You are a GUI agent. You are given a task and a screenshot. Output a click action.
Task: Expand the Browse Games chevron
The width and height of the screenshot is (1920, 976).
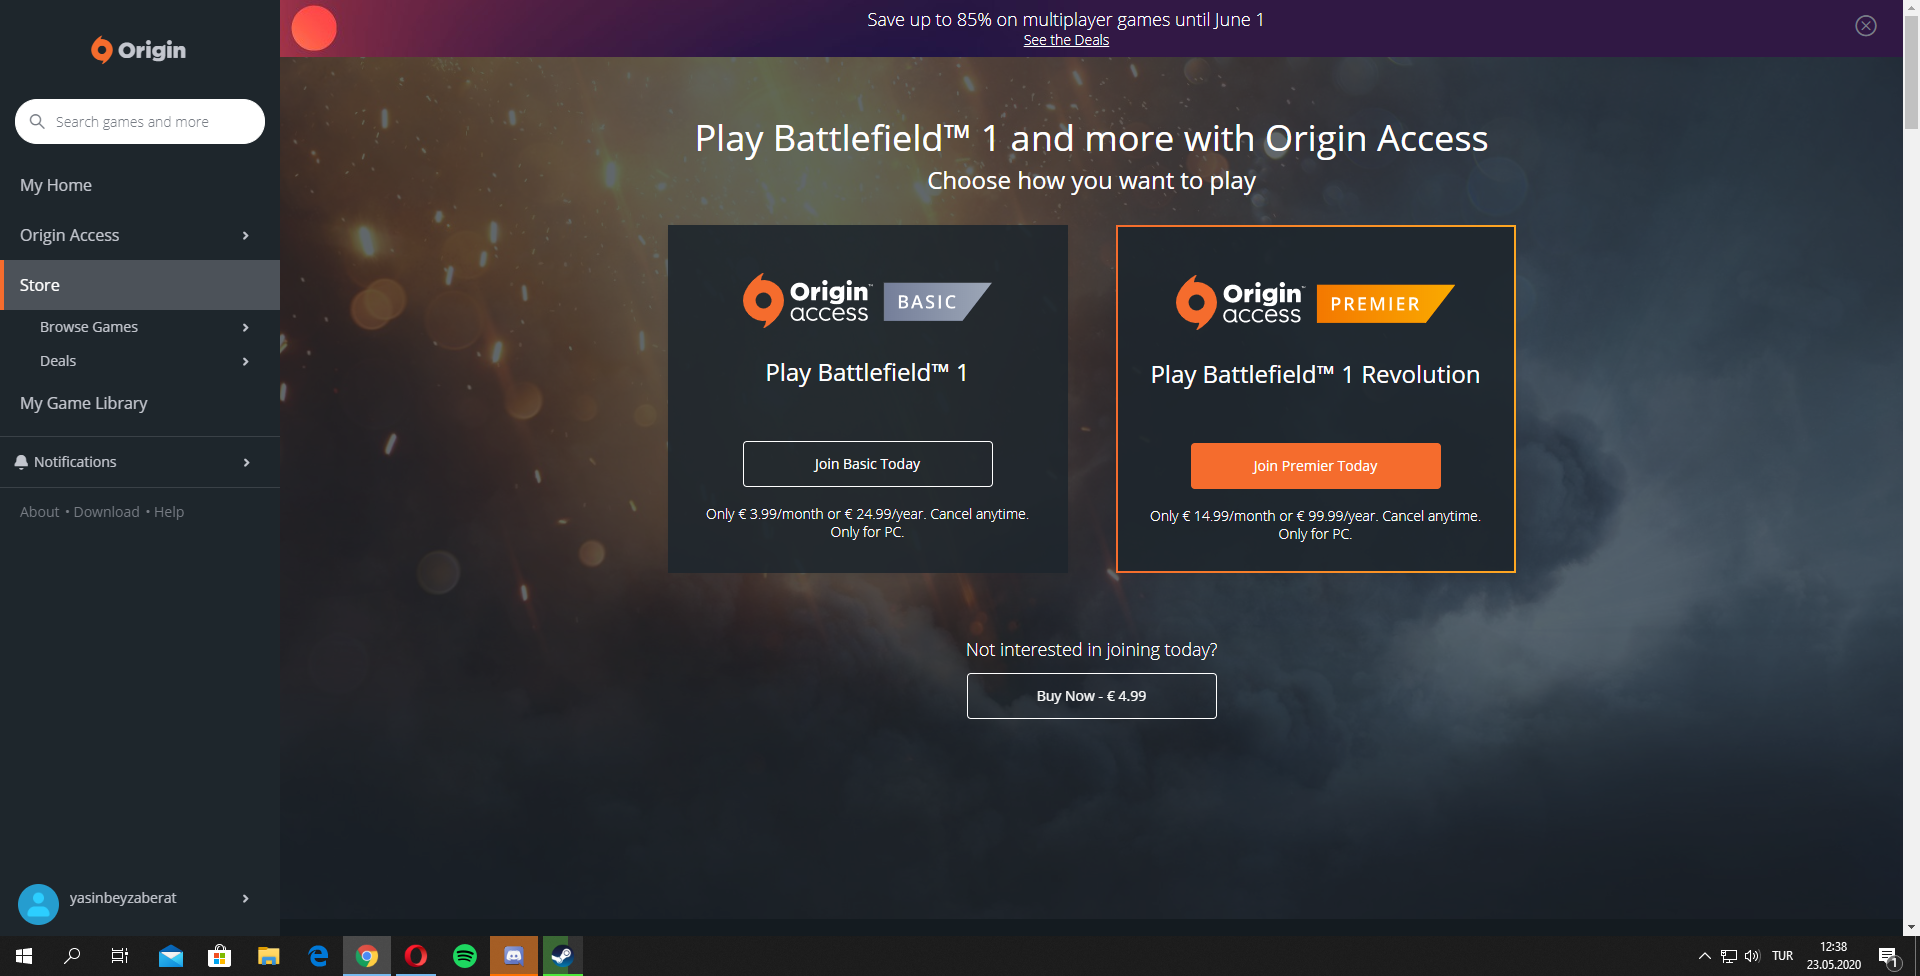pos(246,327)
